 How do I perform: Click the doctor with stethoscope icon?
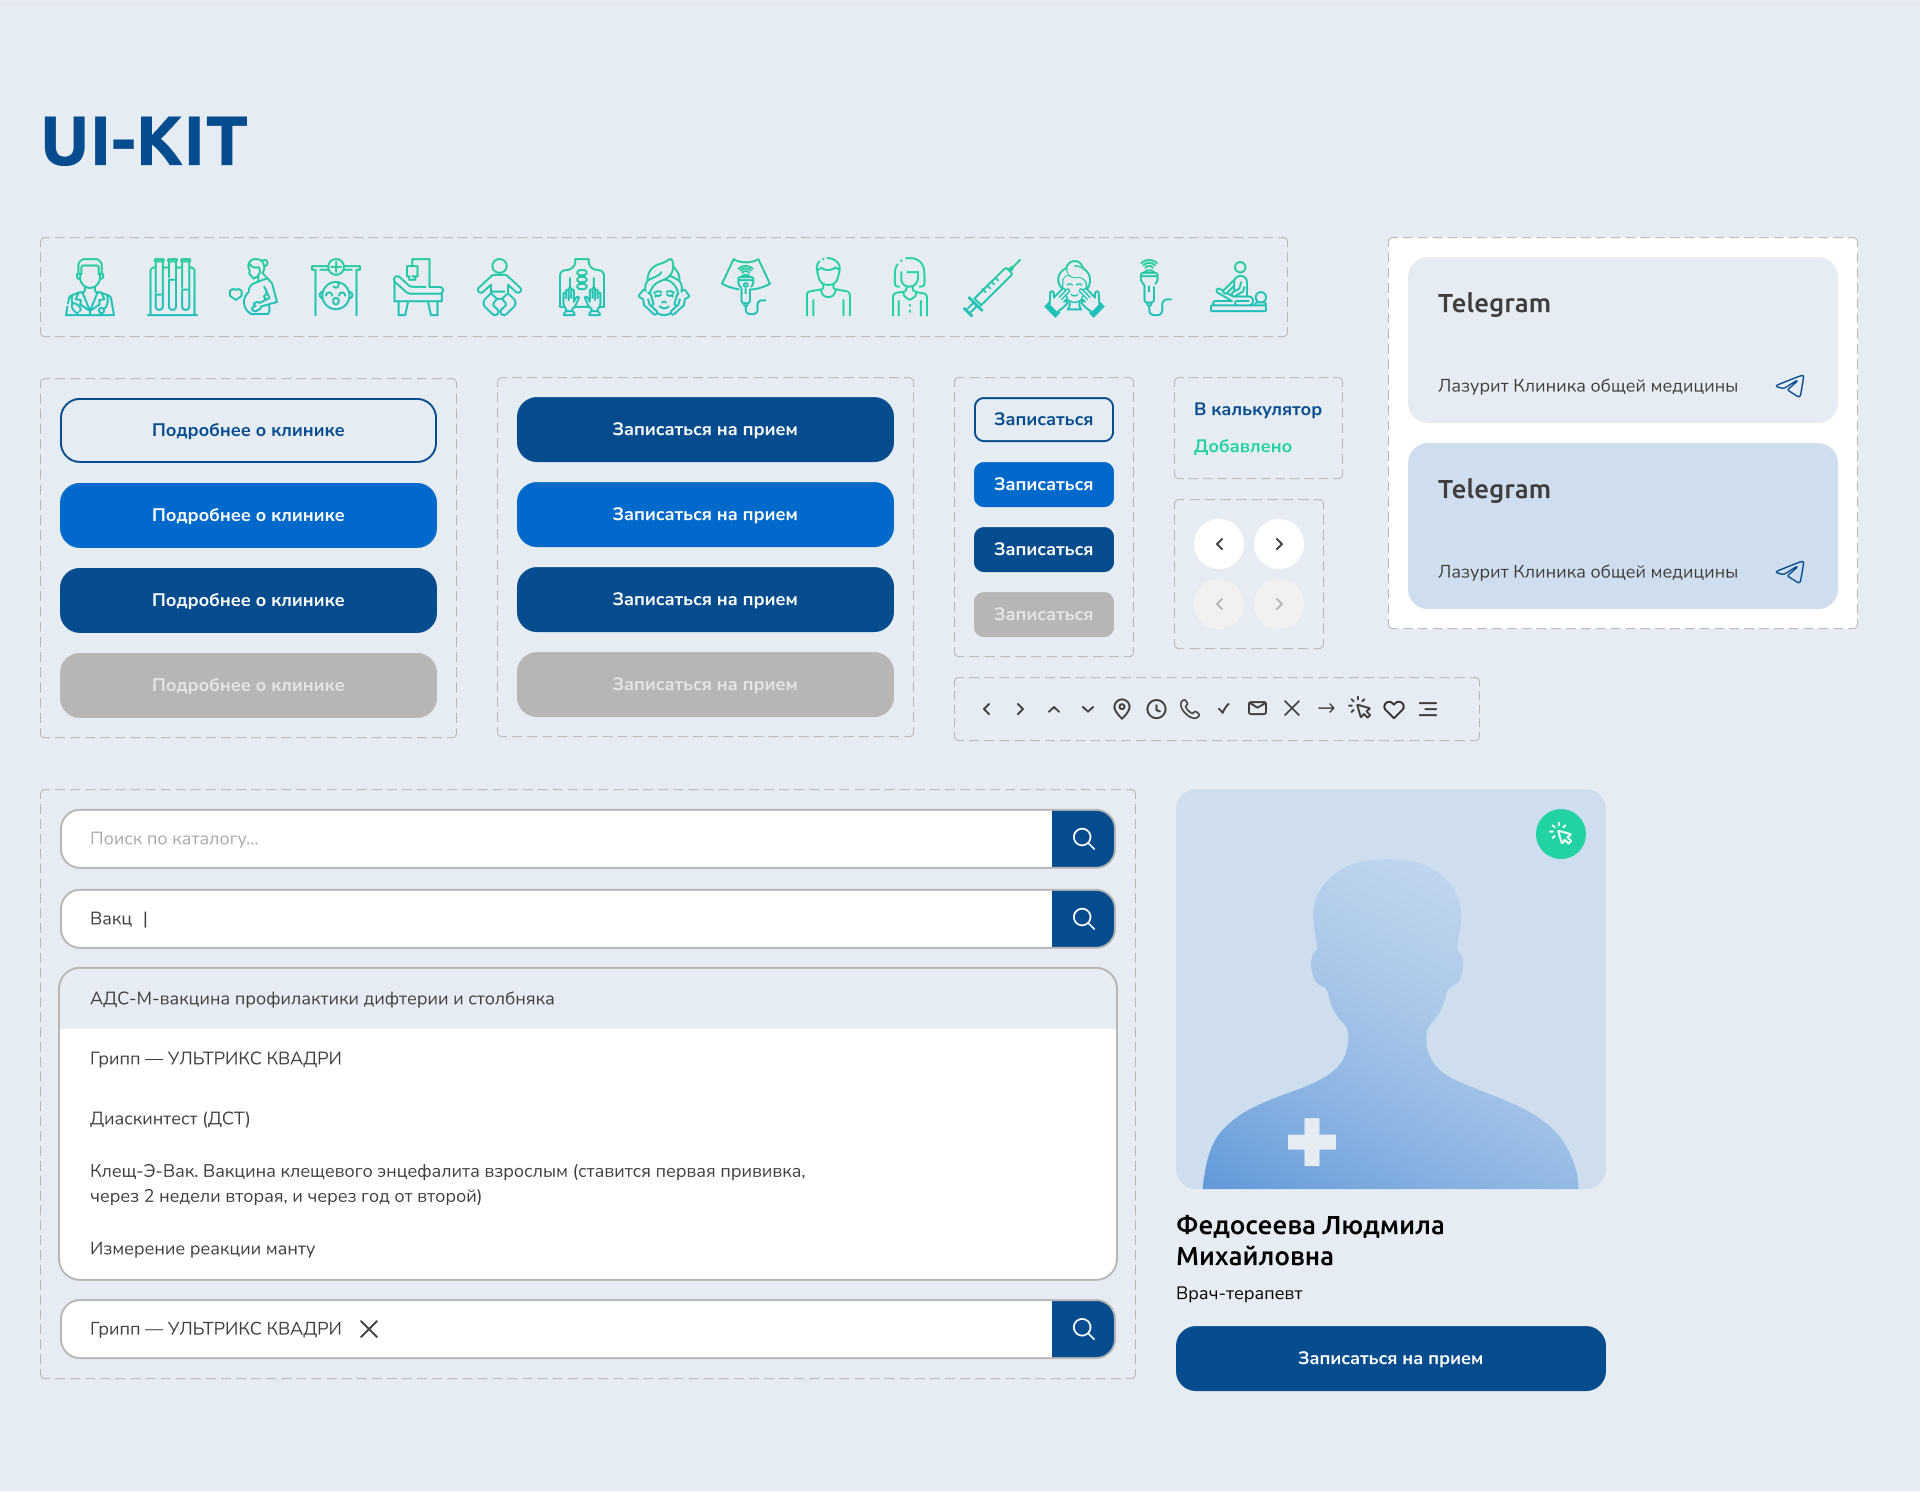[90, 288]
